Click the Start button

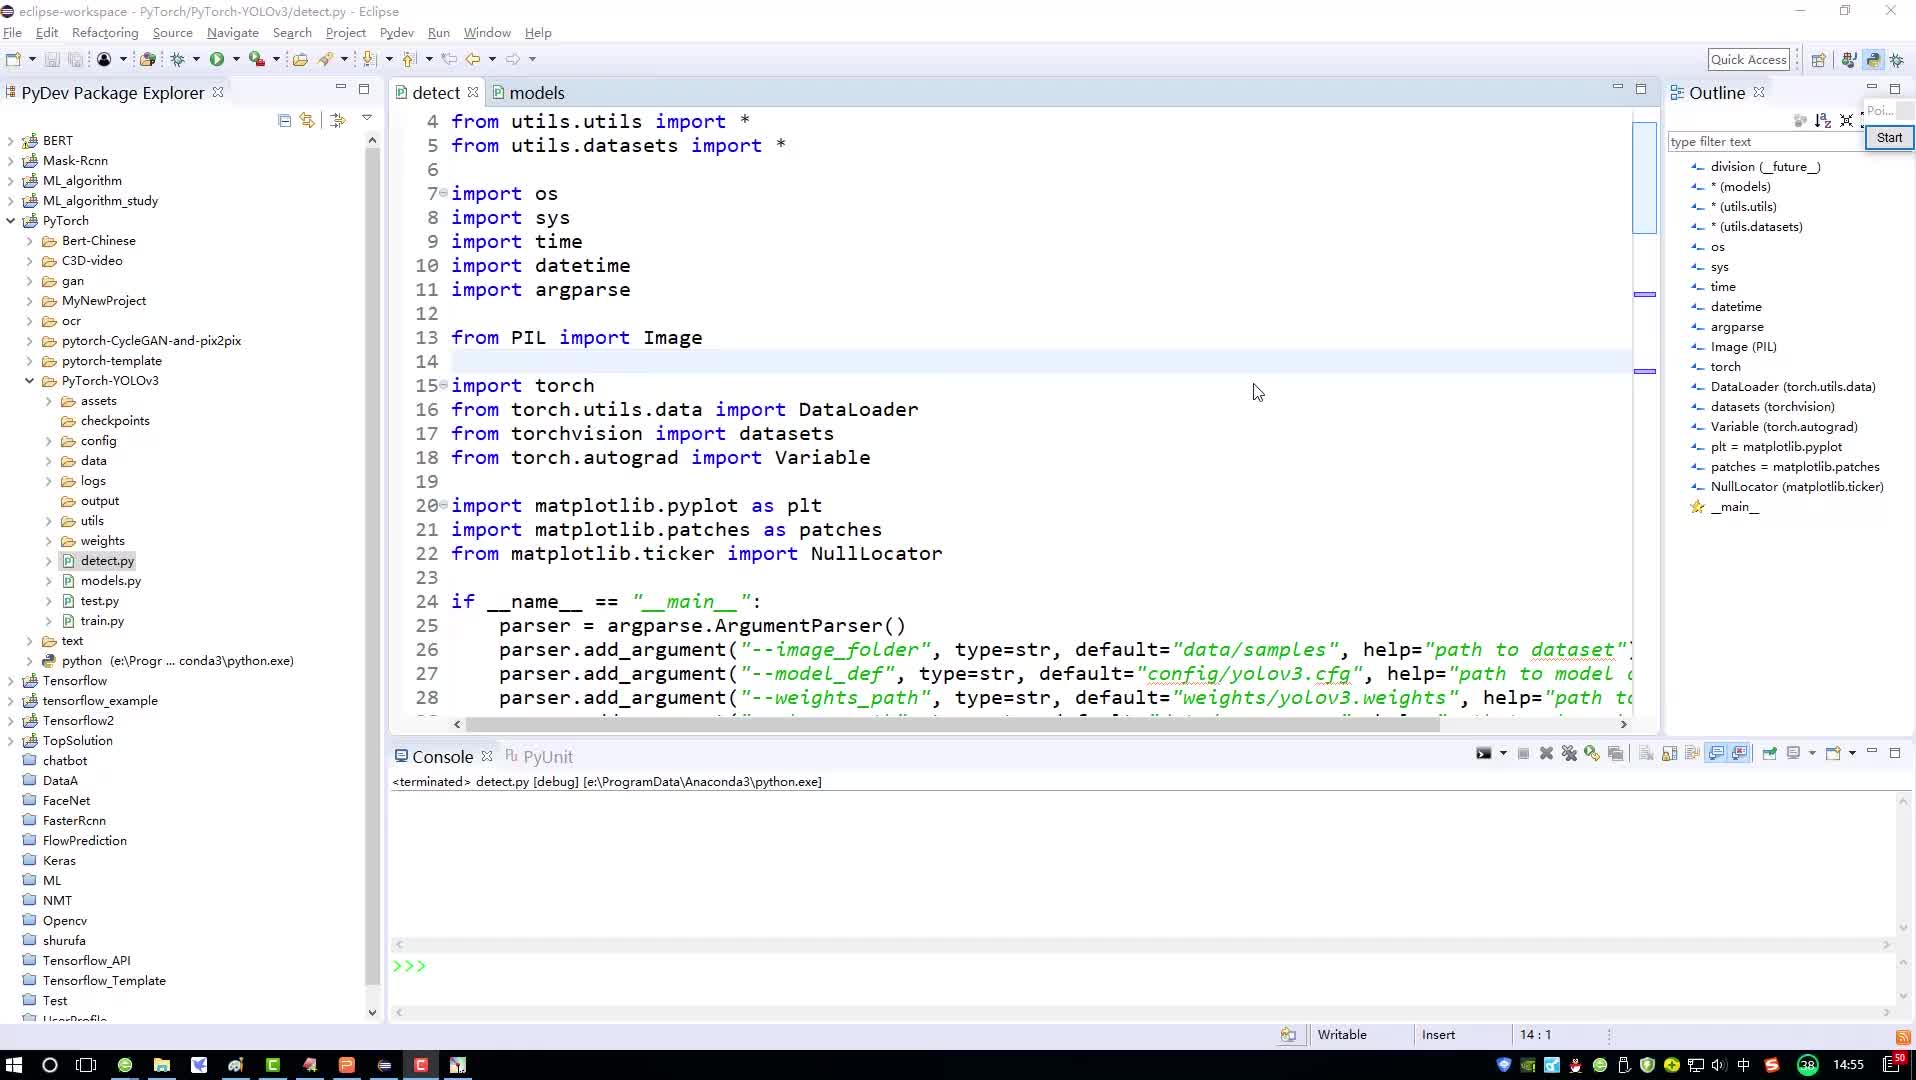(x=1889, y=138)
